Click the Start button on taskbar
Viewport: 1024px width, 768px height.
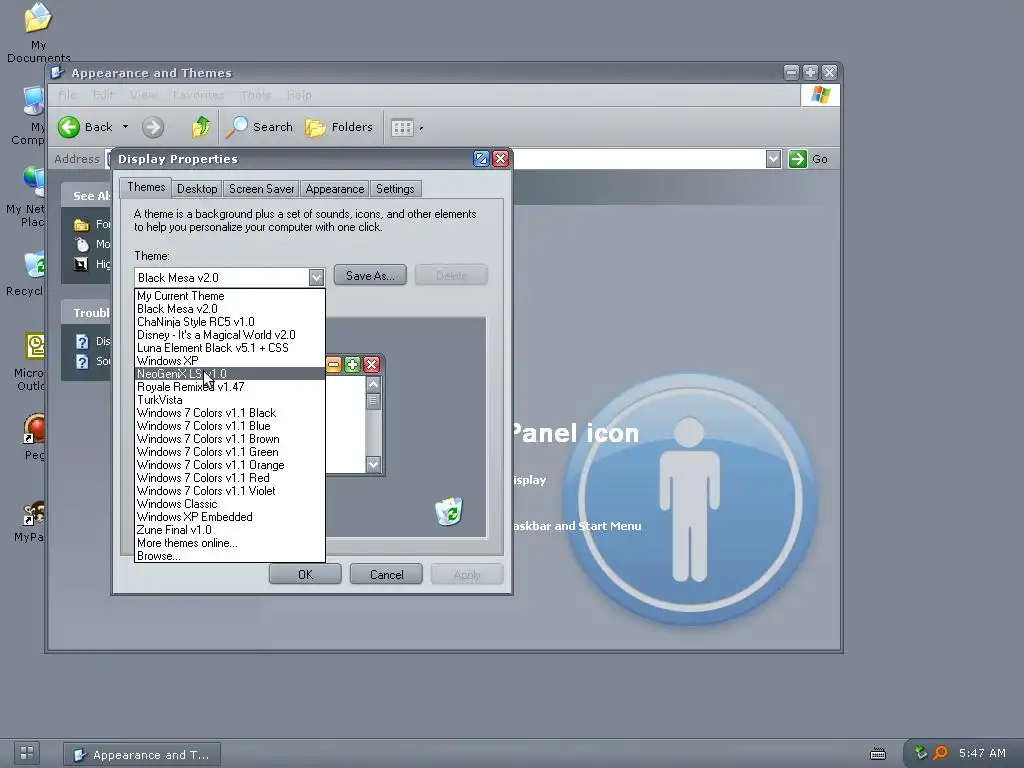pyautogui.click(x=27, y=753)
